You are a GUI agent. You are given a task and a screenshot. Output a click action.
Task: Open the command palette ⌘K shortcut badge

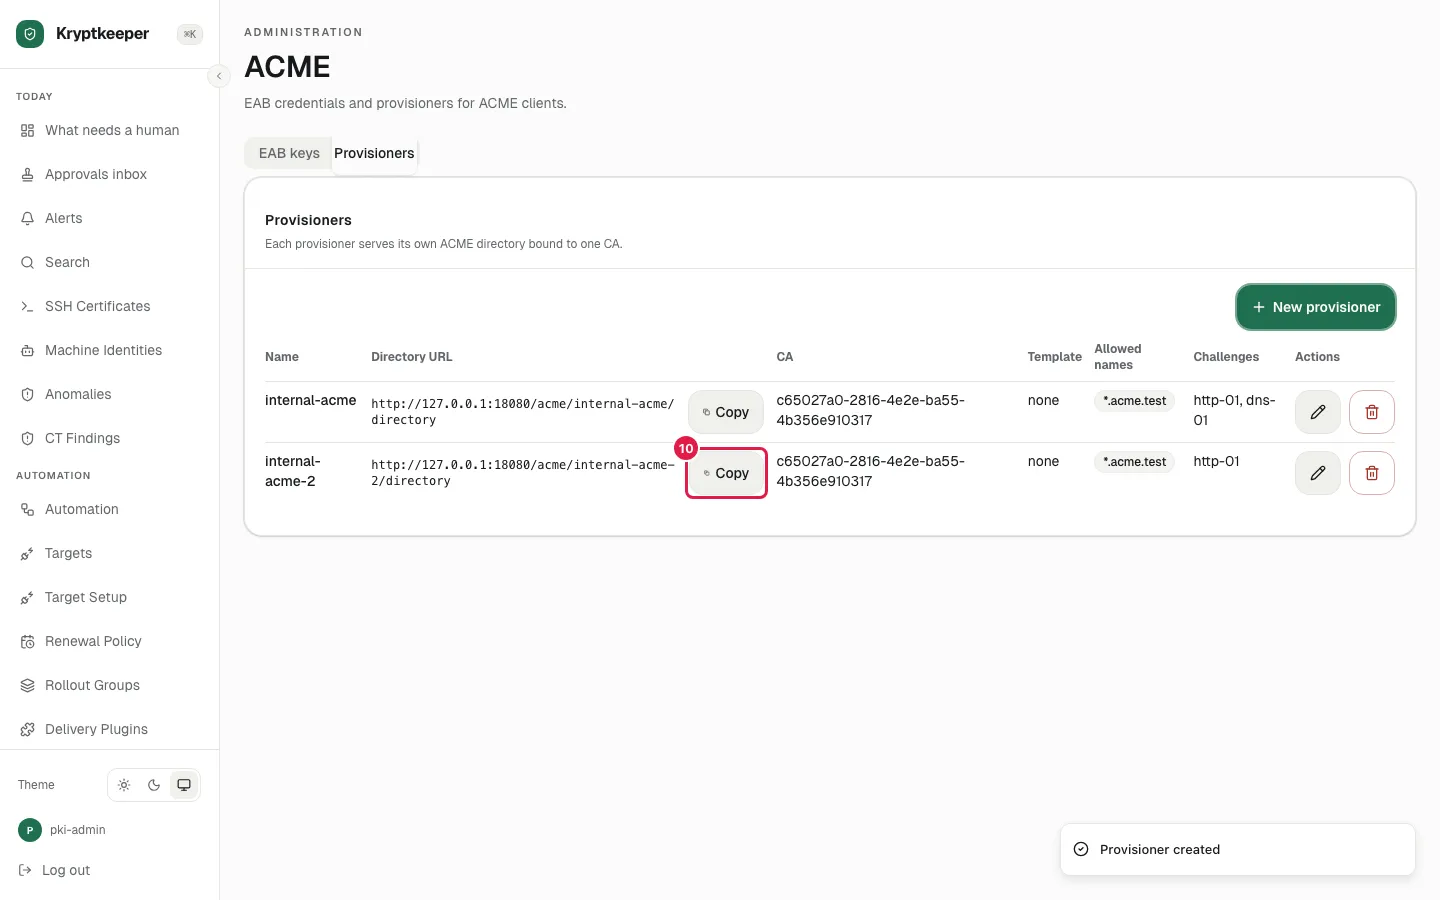point(190,34)
